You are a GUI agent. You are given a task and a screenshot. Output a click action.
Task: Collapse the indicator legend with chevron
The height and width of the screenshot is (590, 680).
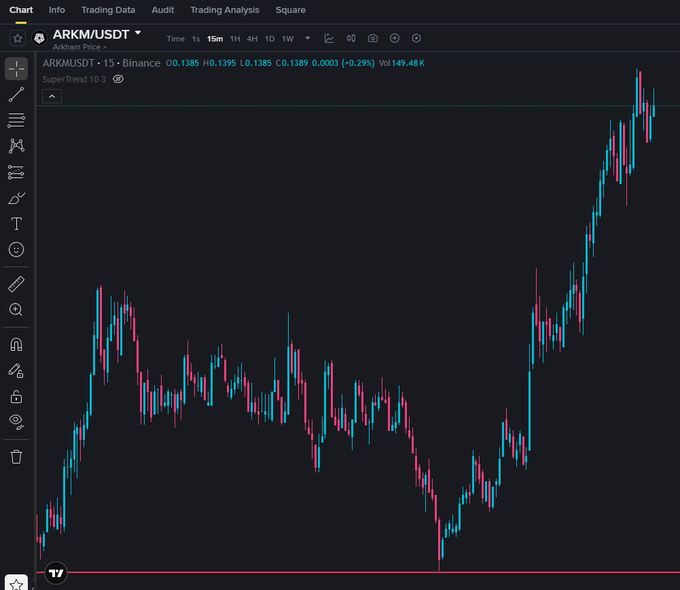pos(52,96)
